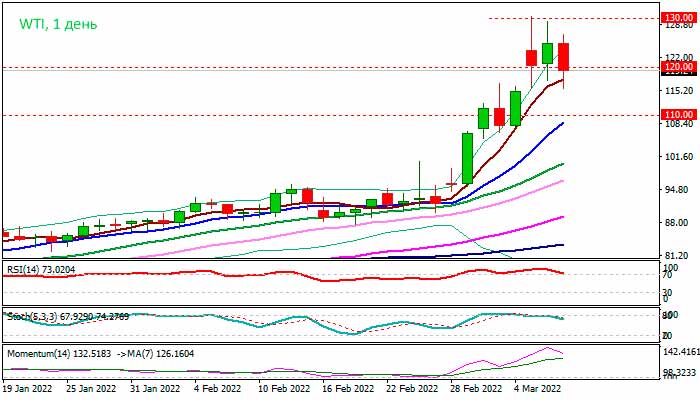Click the 16 Feb 2022 date marker

[x=346, y=388]
